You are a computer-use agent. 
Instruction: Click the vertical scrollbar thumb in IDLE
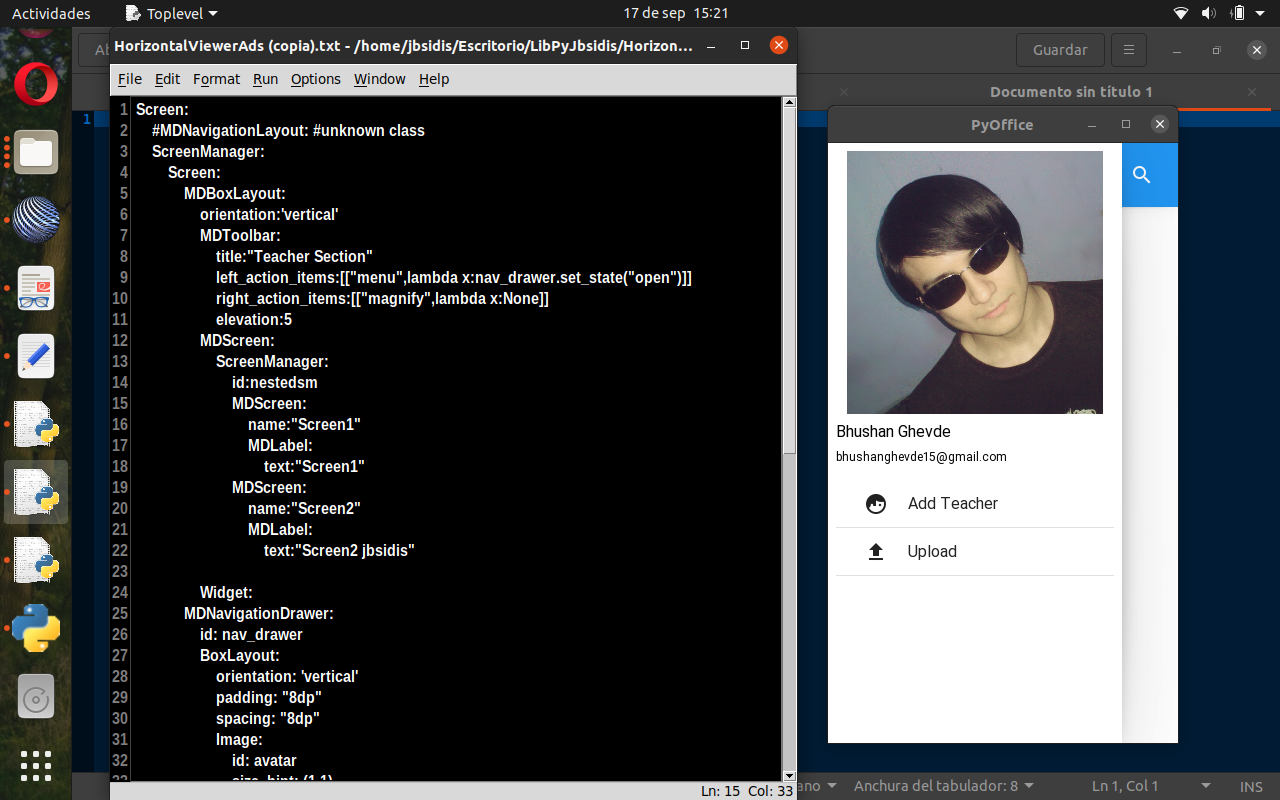click(789, 280)
